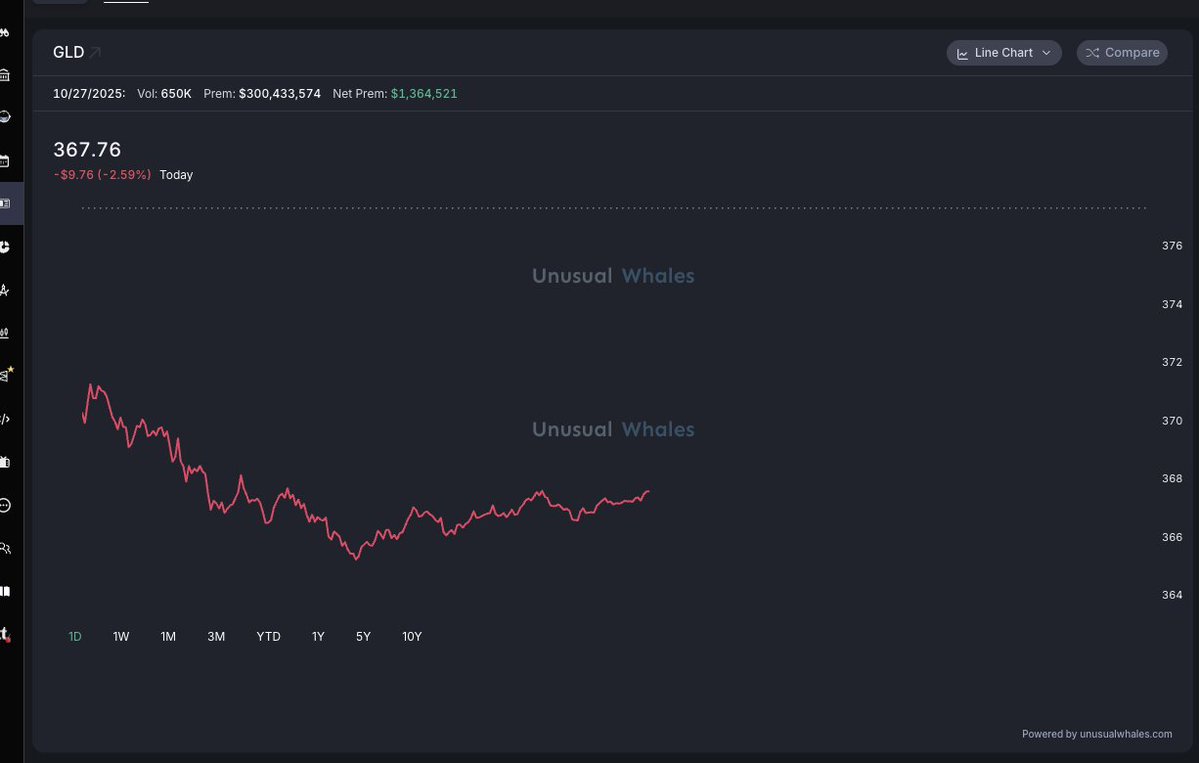Select the 1M time range

(x=168, y=637)
